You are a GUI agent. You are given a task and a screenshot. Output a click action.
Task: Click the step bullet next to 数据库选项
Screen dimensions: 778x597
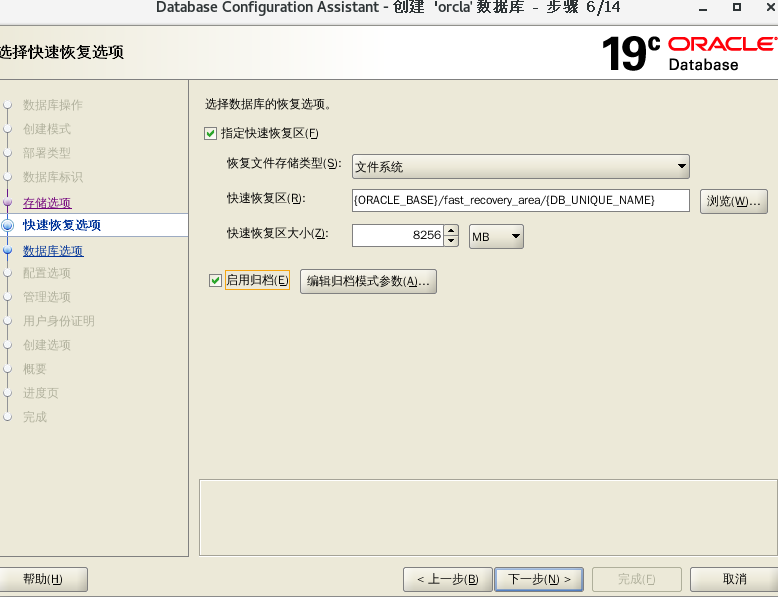7,250
